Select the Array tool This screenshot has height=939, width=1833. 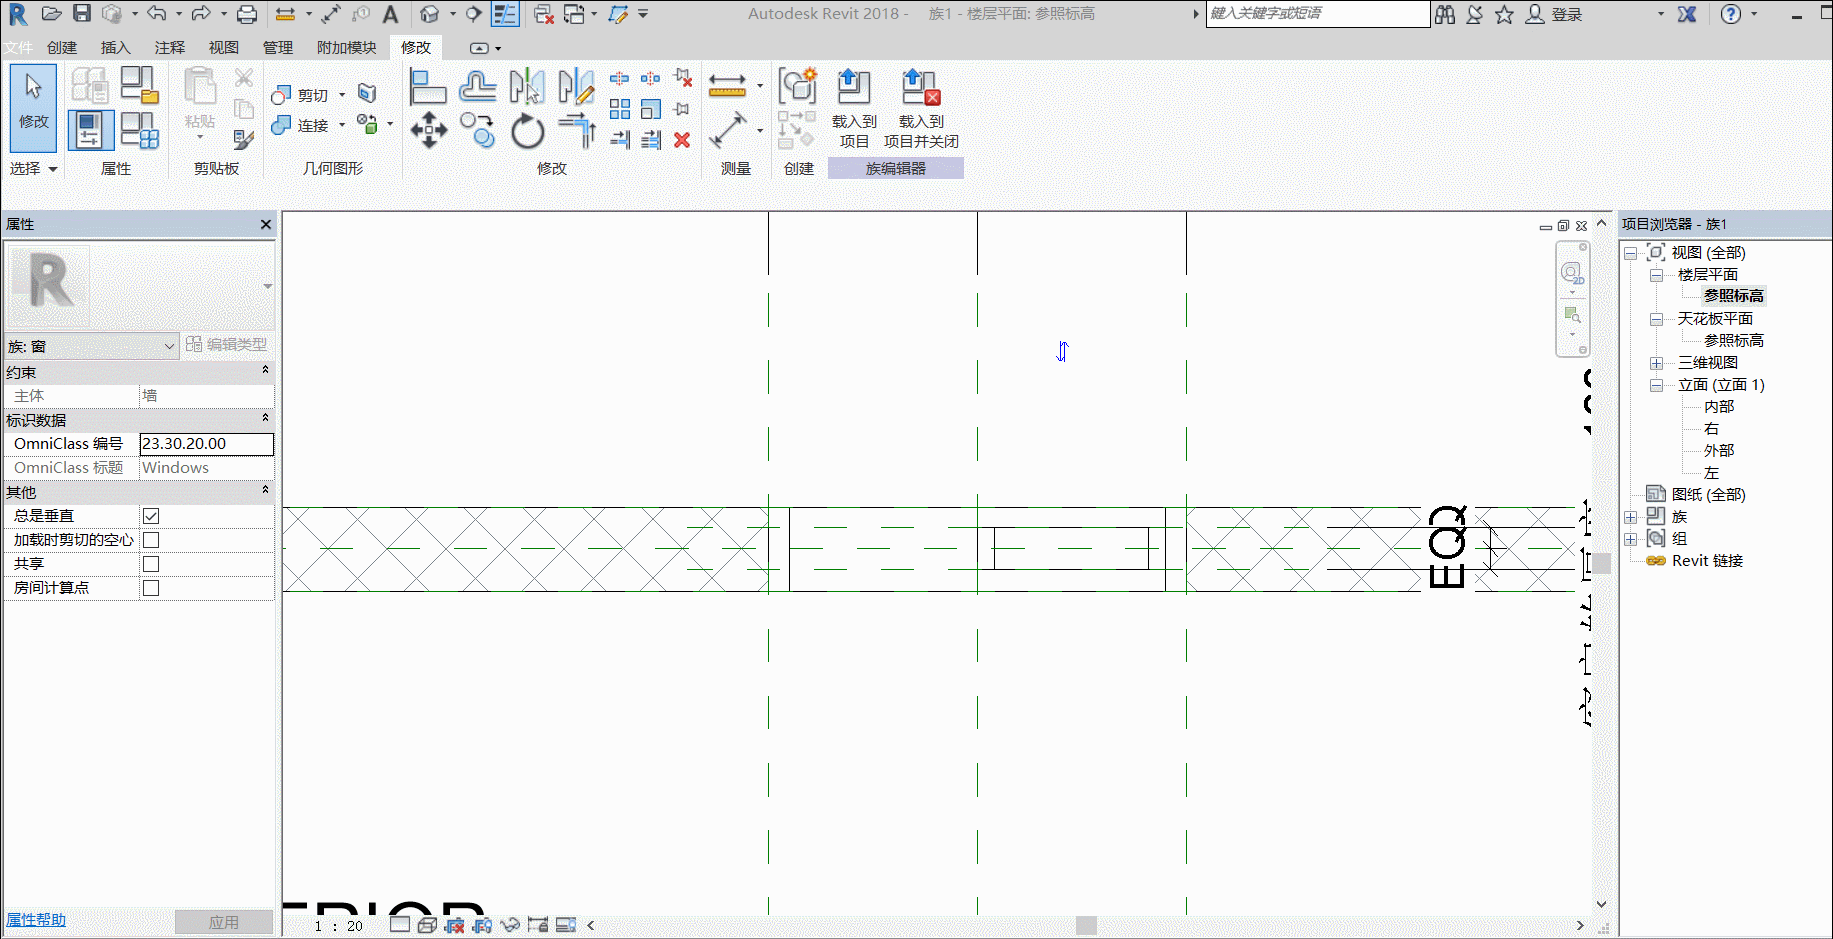point(620,109)
